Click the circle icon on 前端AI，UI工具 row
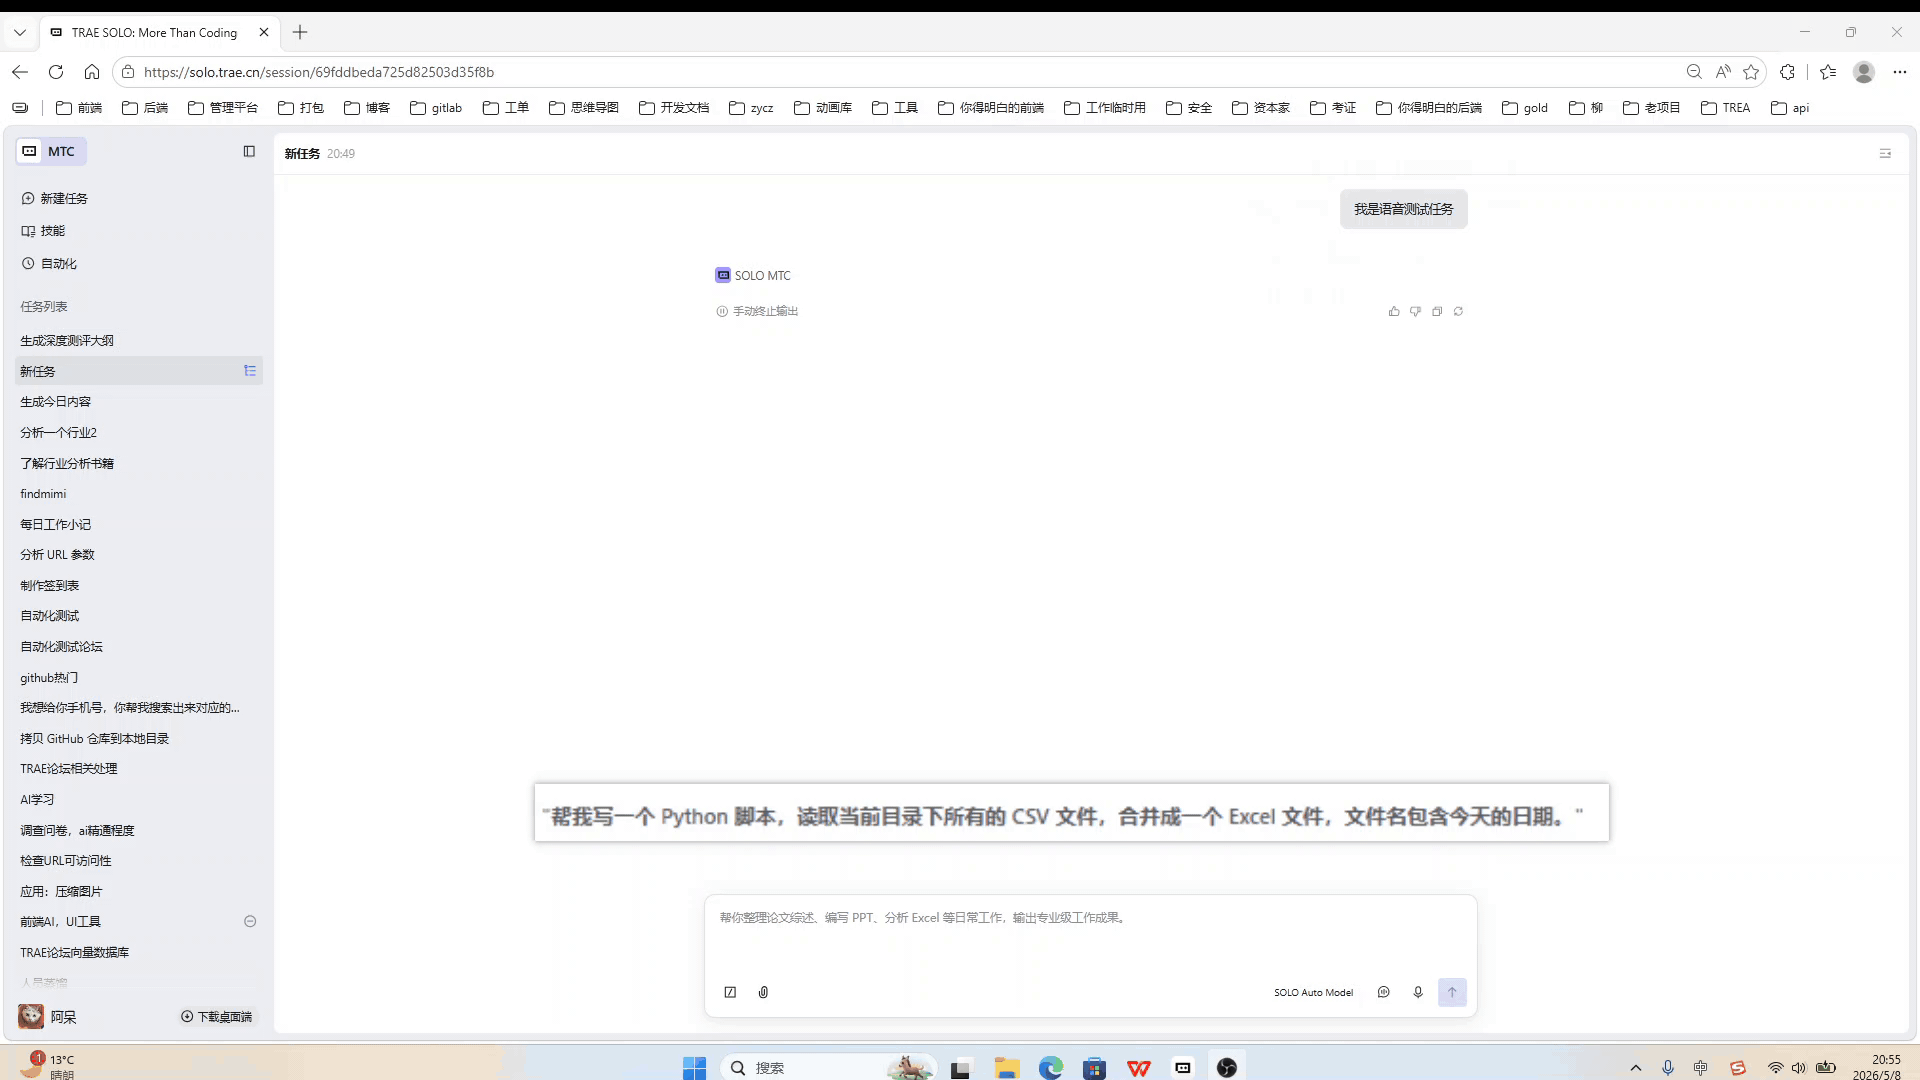 click(250, 921)
